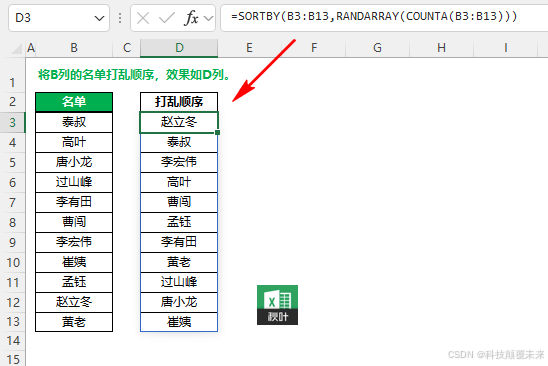Select row 7 header

[x=13, y=202]
